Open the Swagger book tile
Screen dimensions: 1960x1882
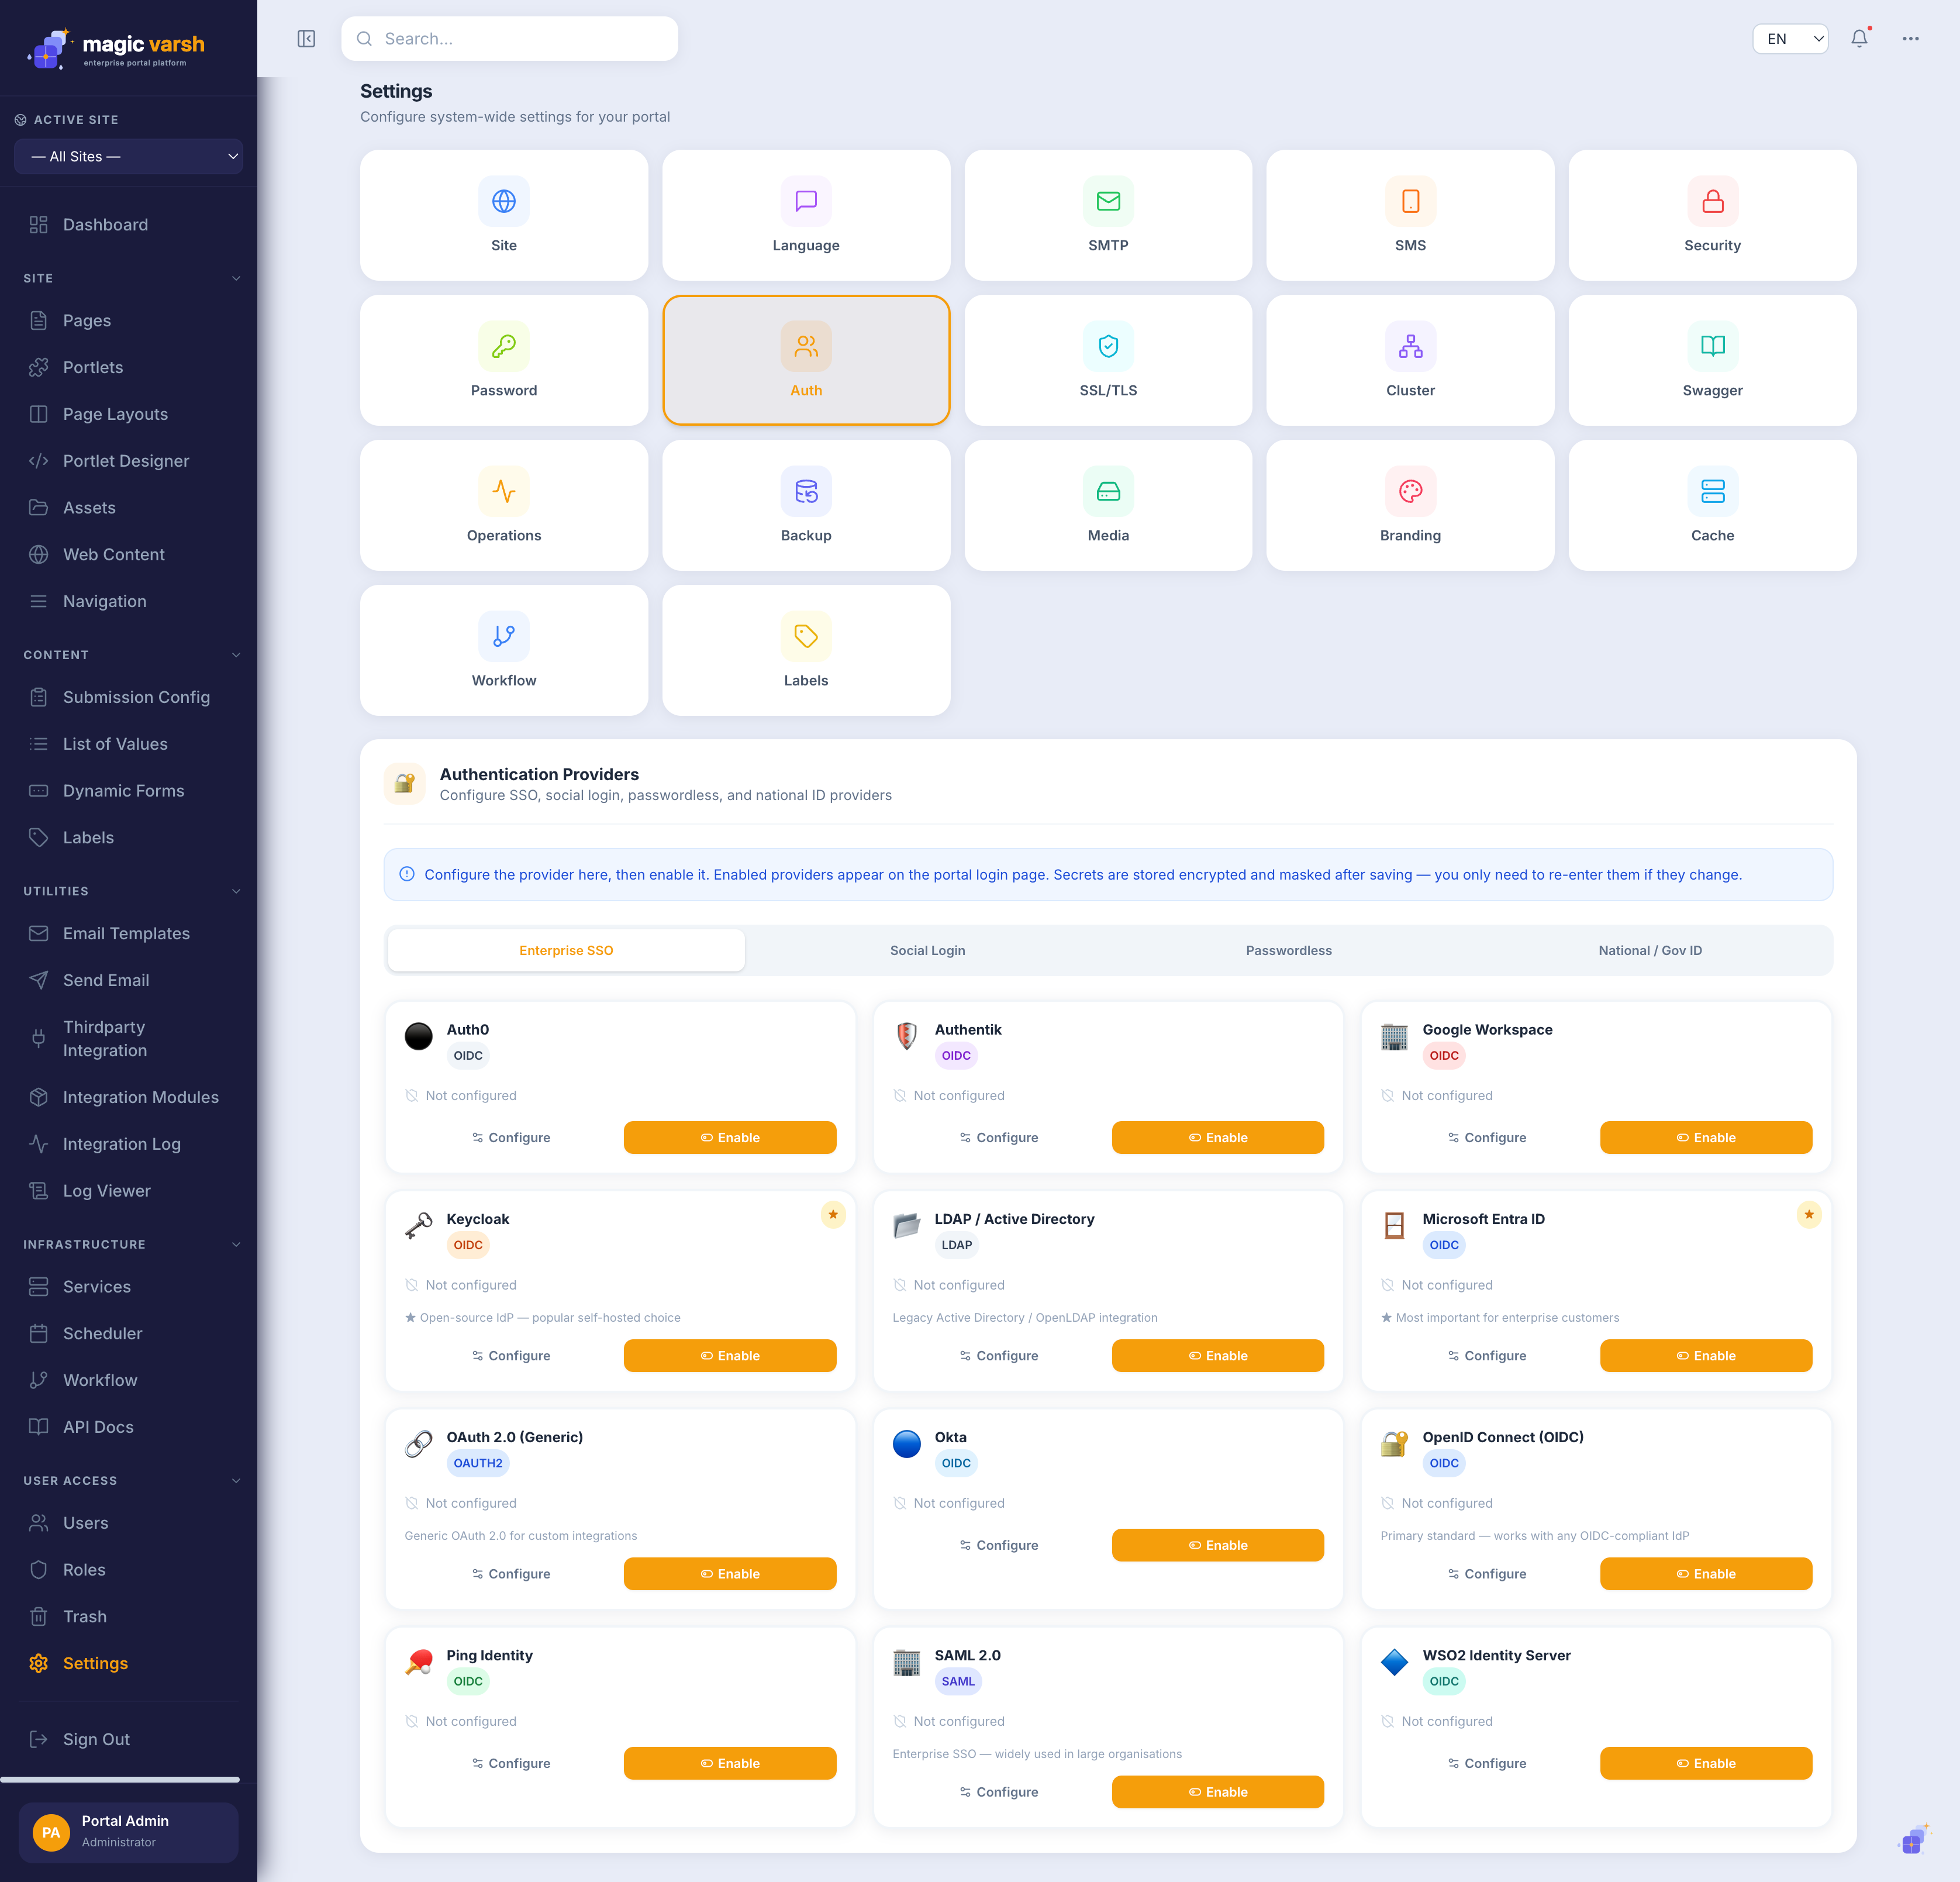pos(1712,360)
